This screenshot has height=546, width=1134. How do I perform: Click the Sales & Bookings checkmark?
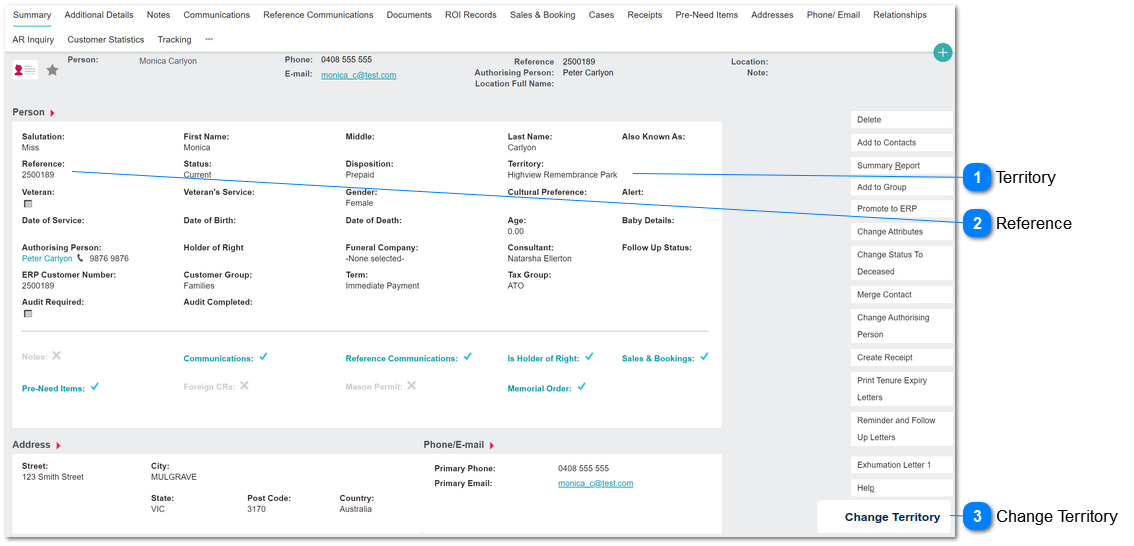coord(704,357)
